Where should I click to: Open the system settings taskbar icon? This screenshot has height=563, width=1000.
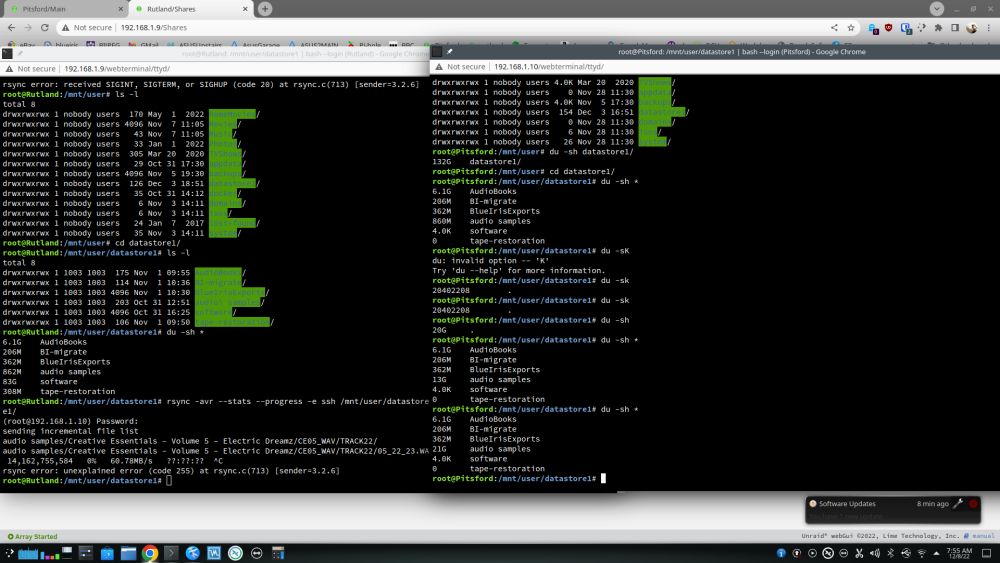[85, 553]
